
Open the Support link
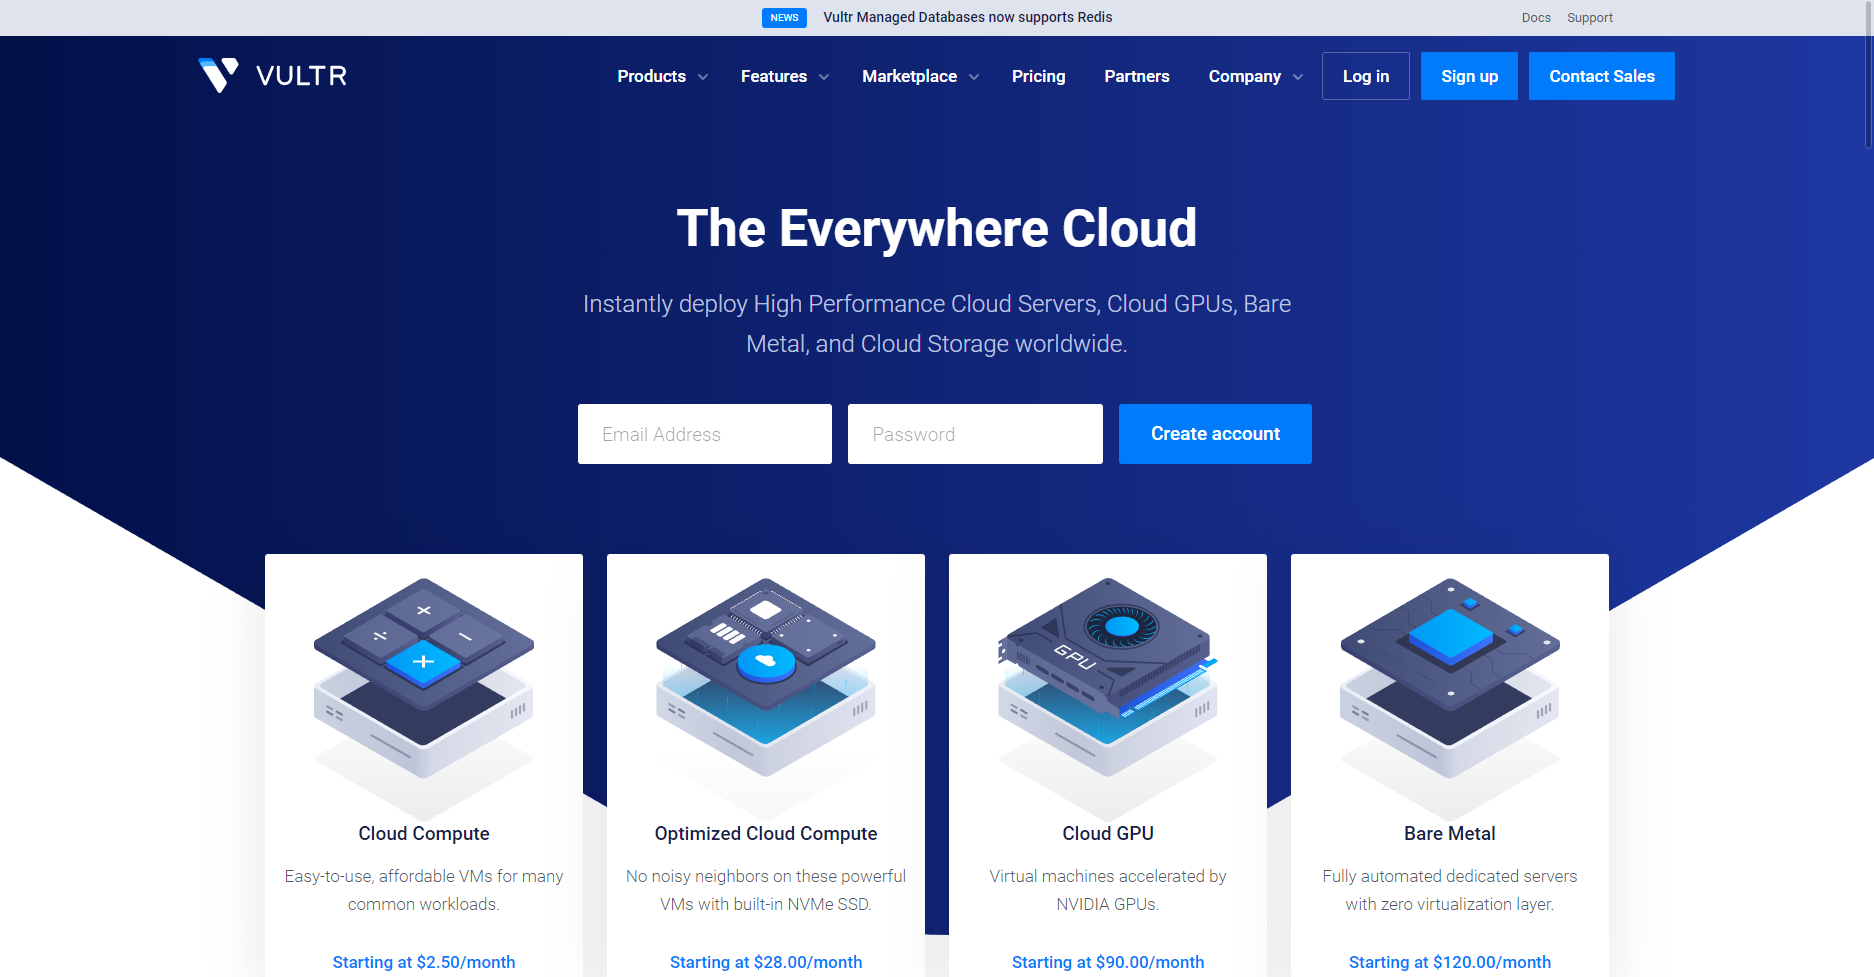(x=1590, y=18)
